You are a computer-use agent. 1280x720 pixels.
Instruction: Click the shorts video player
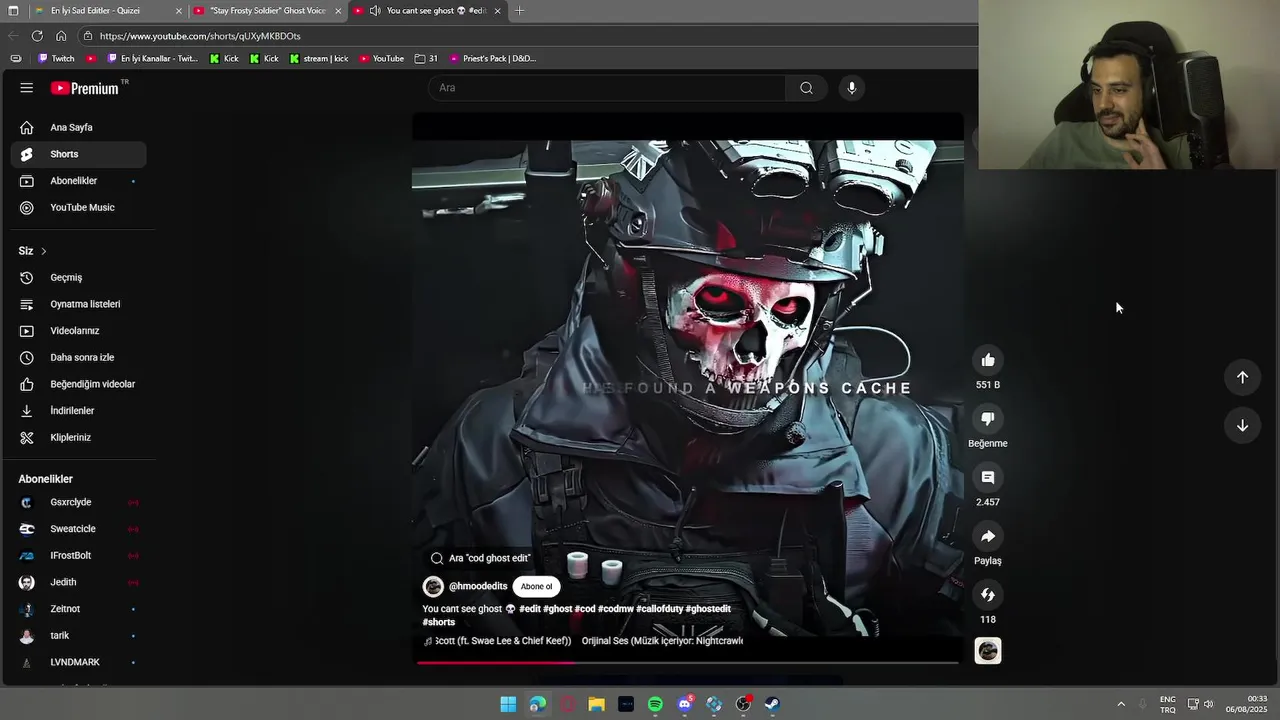[x=688, y=388]
